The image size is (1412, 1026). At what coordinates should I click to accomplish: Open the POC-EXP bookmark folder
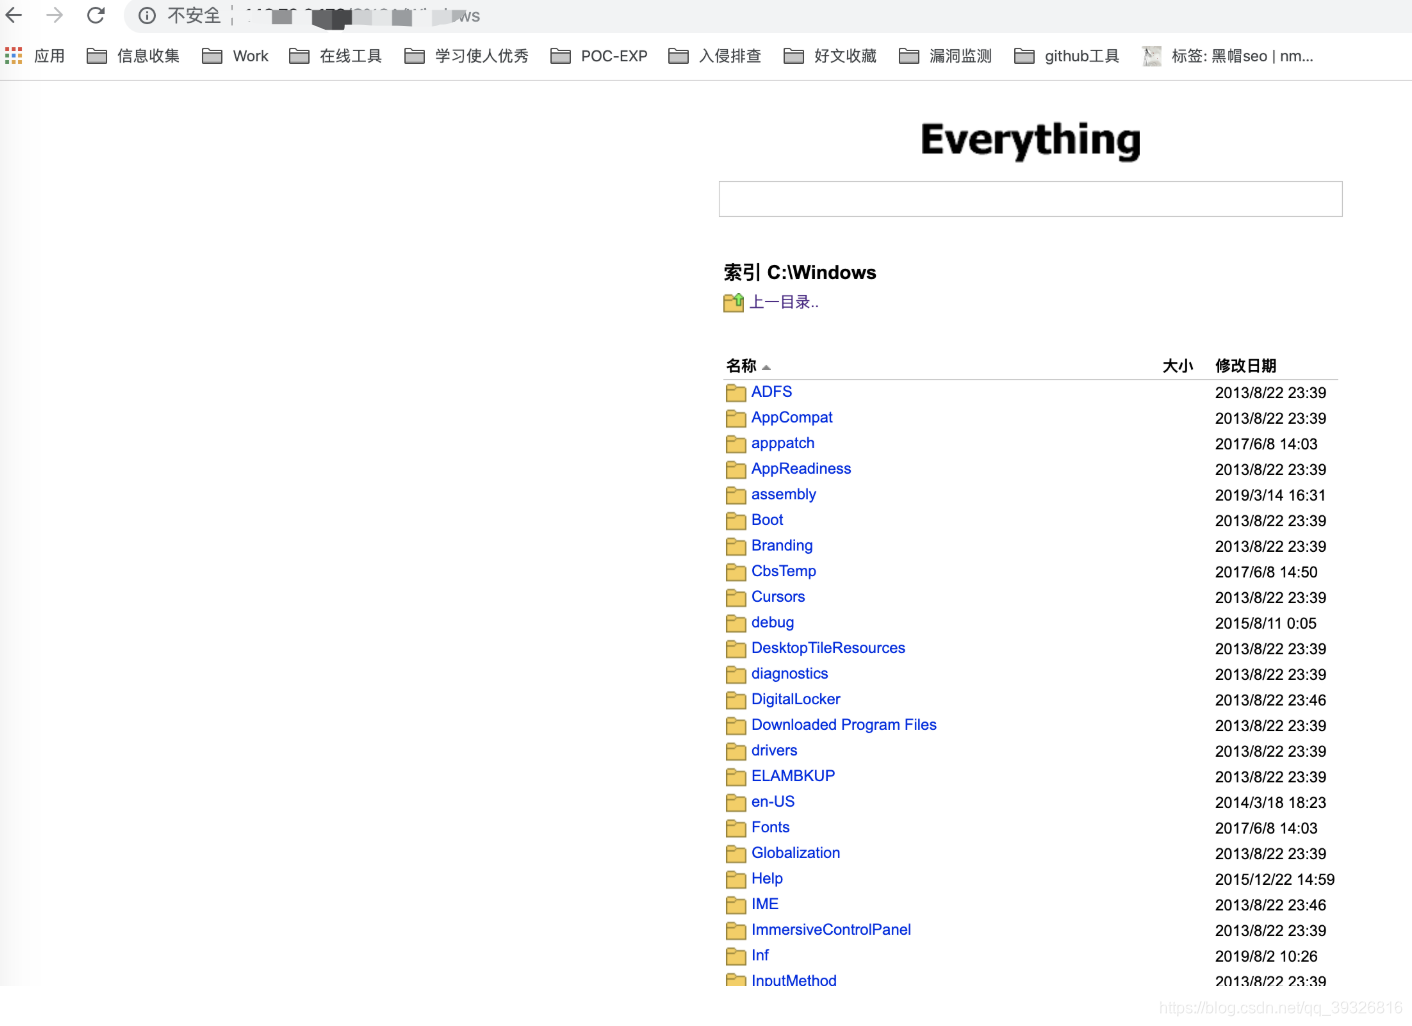[x=599, y=56]
